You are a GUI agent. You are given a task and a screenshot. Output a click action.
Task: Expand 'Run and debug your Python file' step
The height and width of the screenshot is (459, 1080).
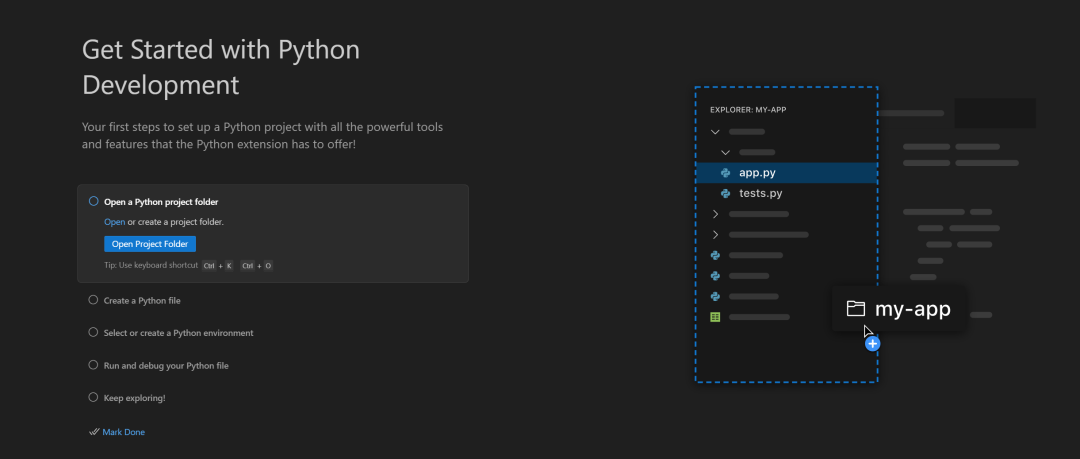click(166, 366)
